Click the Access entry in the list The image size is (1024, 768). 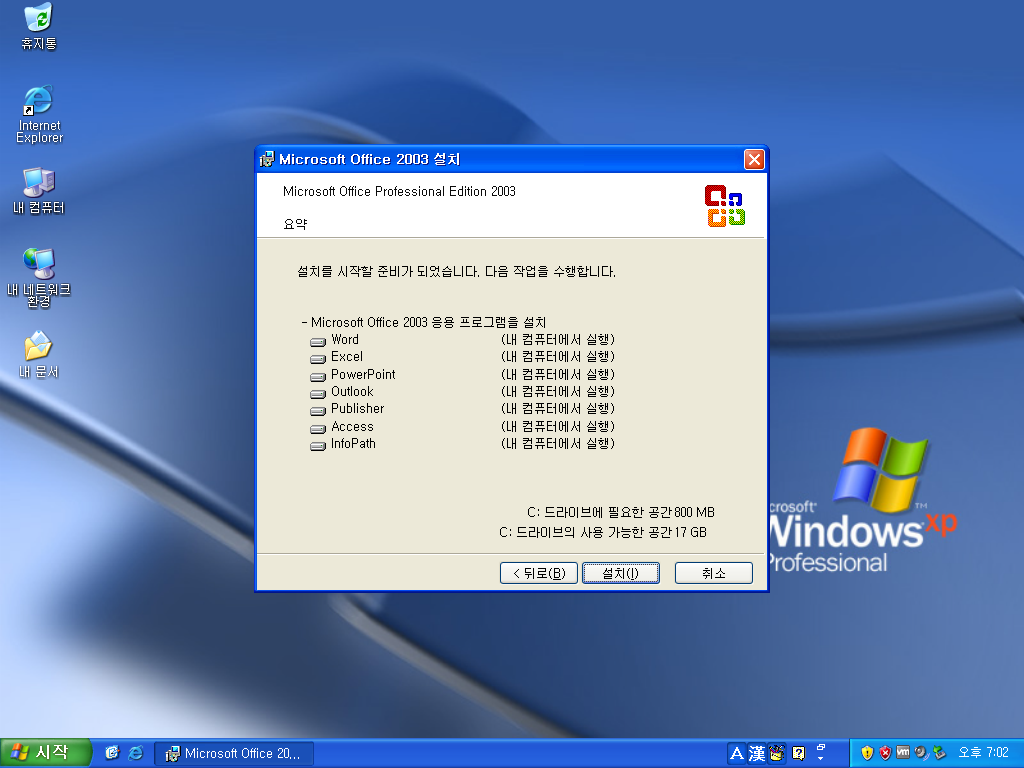[352, 426]
